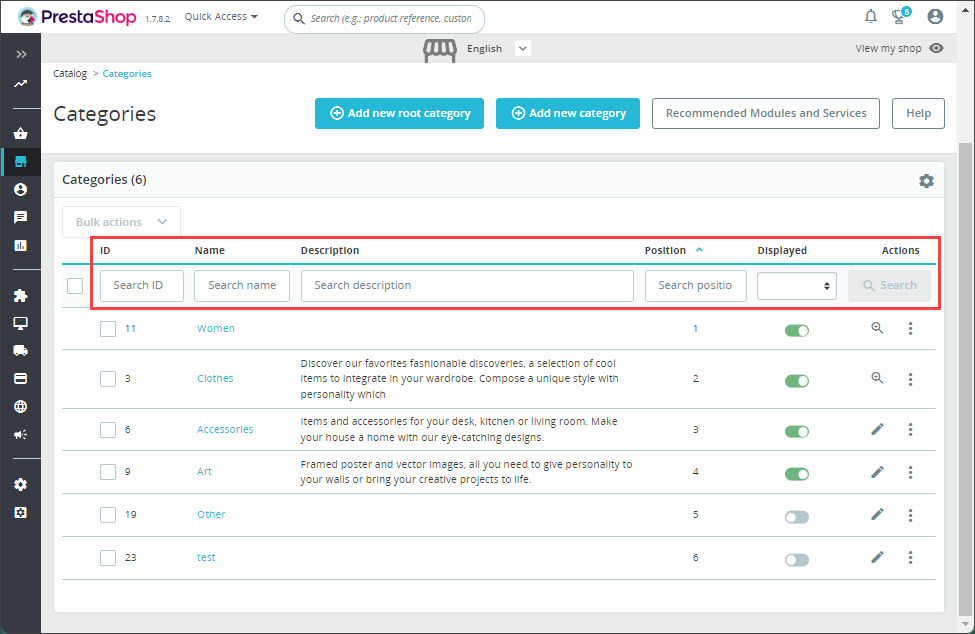Open the trophy merchant expertise icon
Screen dimensions: 975x634
(x=900, y=16)
